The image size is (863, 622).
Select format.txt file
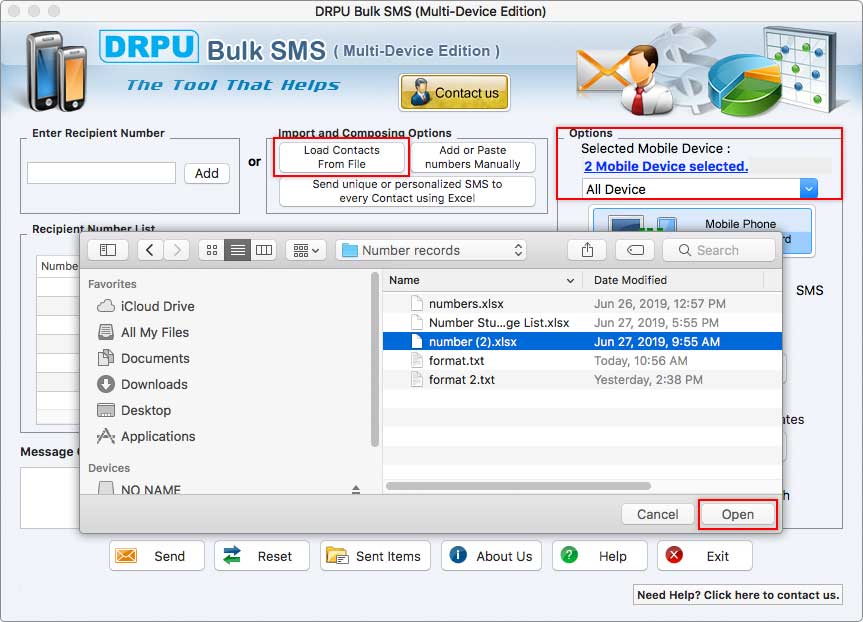582,361
